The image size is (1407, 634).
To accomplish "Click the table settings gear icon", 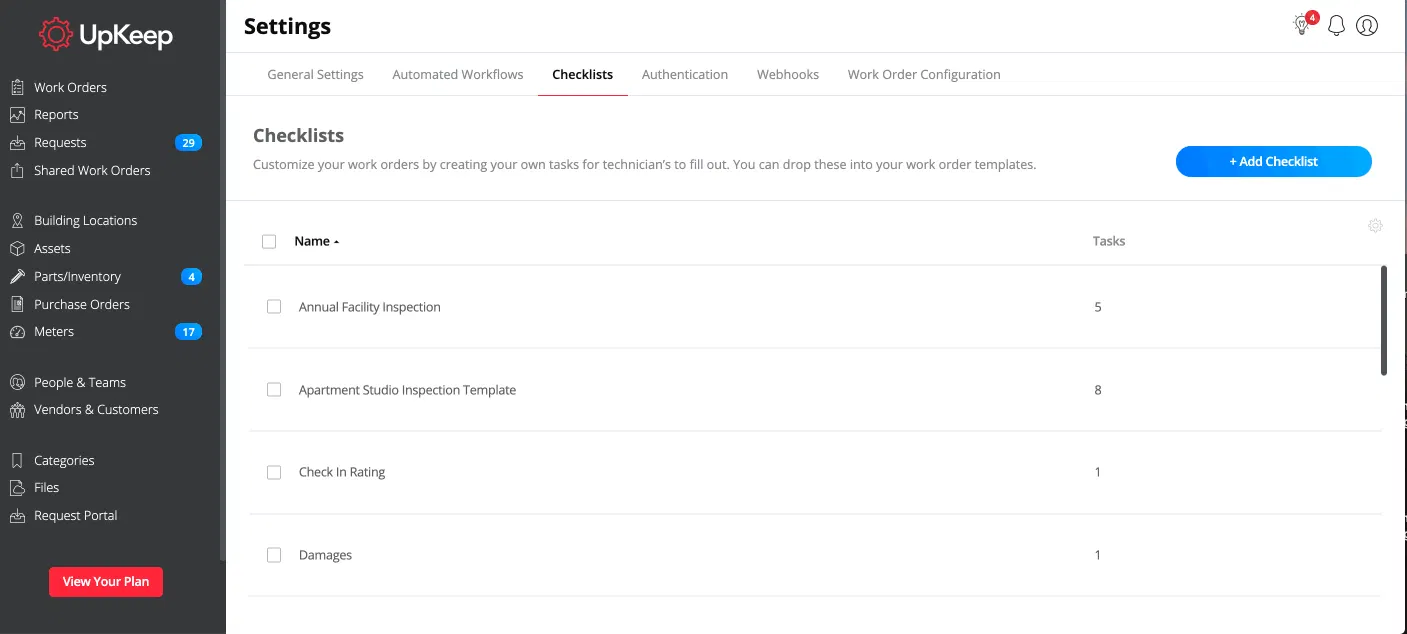I will pos(1375,226).
